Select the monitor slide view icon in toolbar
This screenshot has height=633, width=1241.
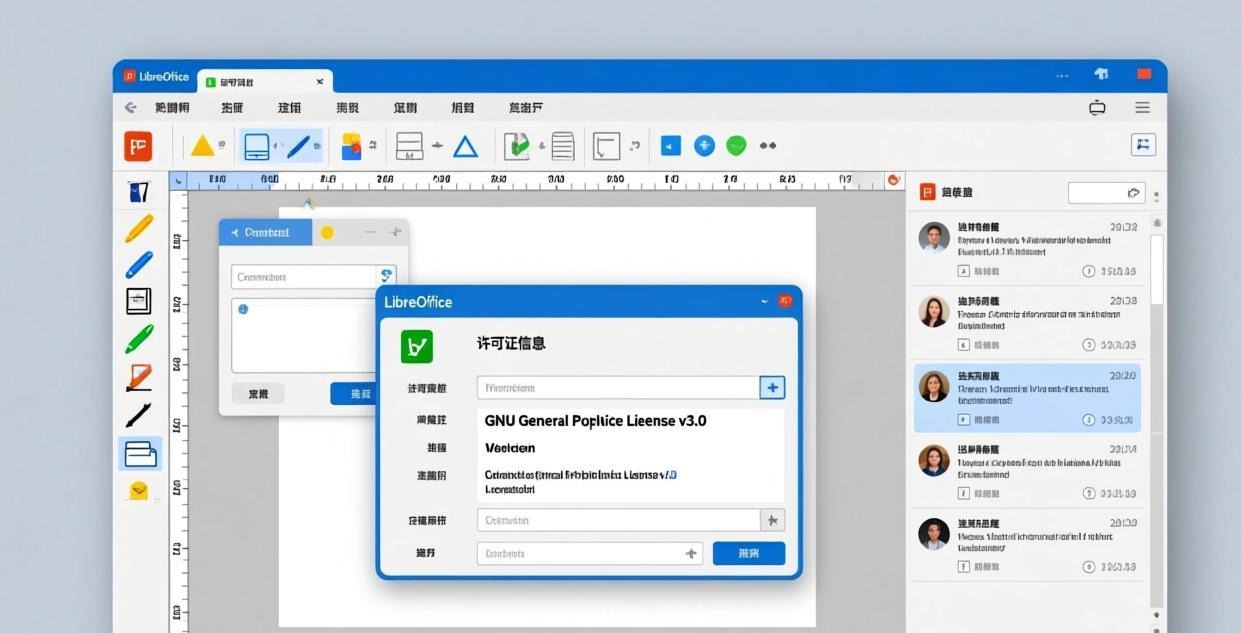(257, 146)
